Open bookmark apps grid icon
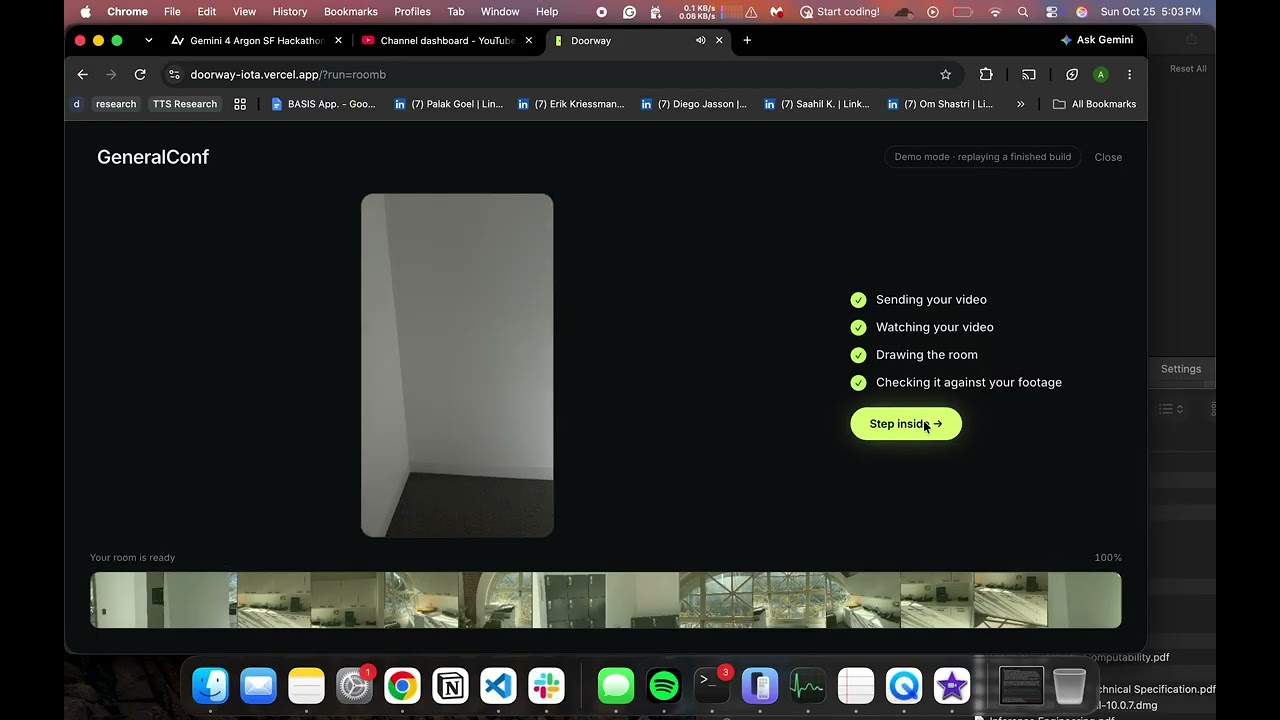Screen dimensions: 1280x720 [240, 104]
